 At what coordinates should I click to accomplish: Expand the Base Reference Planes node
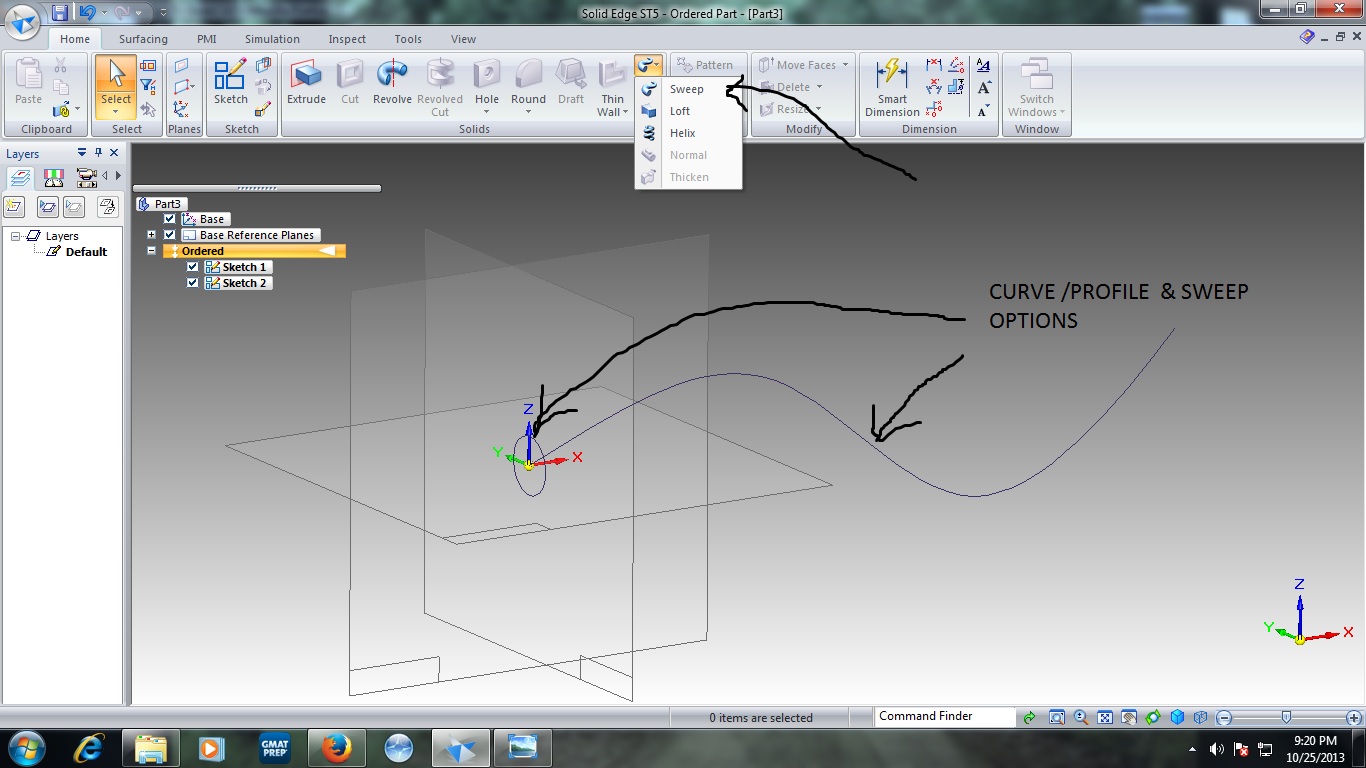coord(151,235)
